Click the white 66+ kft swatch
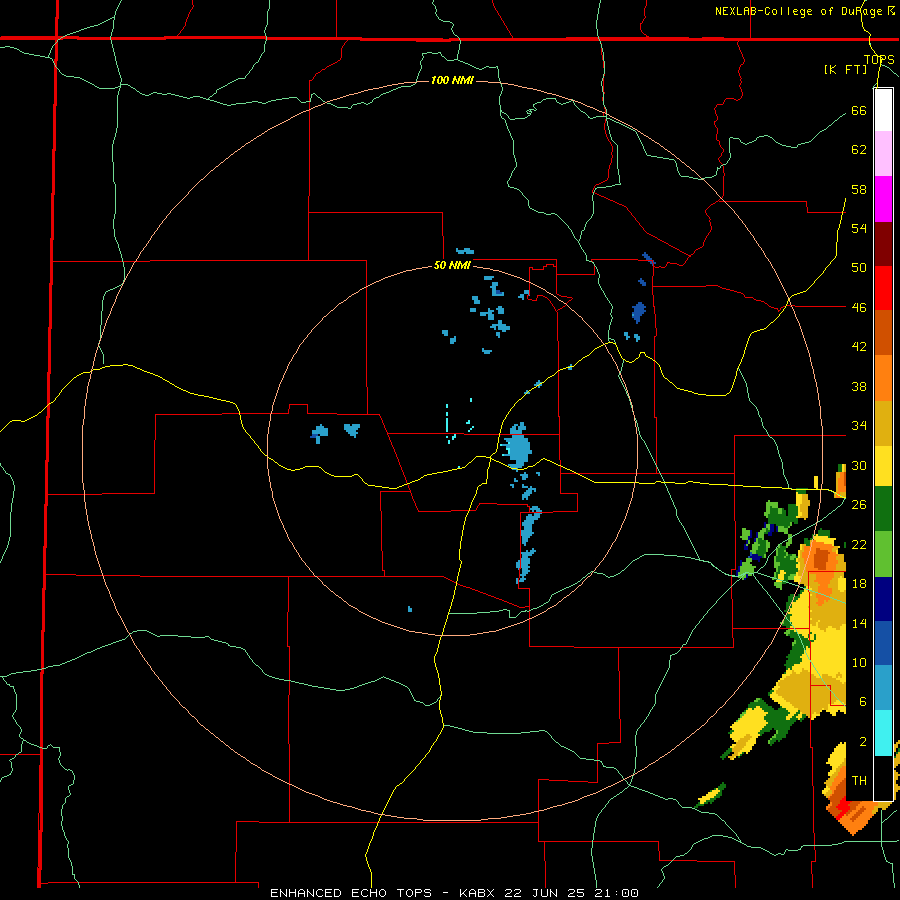The image size is (900, 900). pos(883,110)
